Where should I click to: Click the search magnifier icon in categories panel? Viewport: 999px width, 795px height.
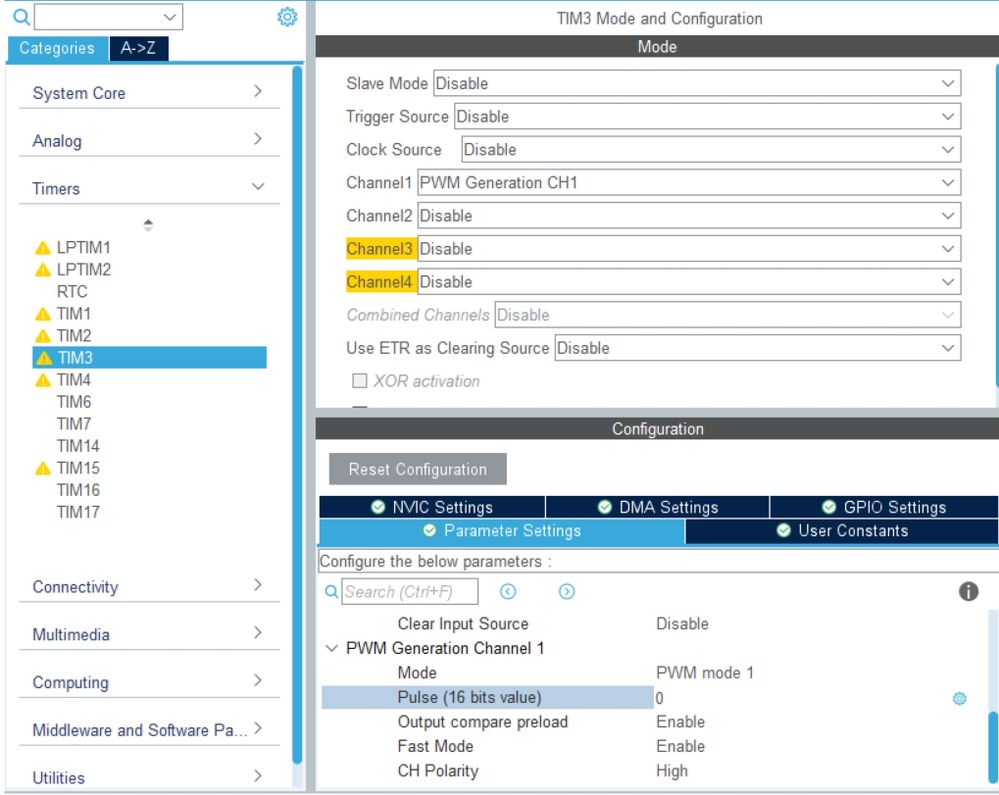pyautogui.click(x=21, y=17)
